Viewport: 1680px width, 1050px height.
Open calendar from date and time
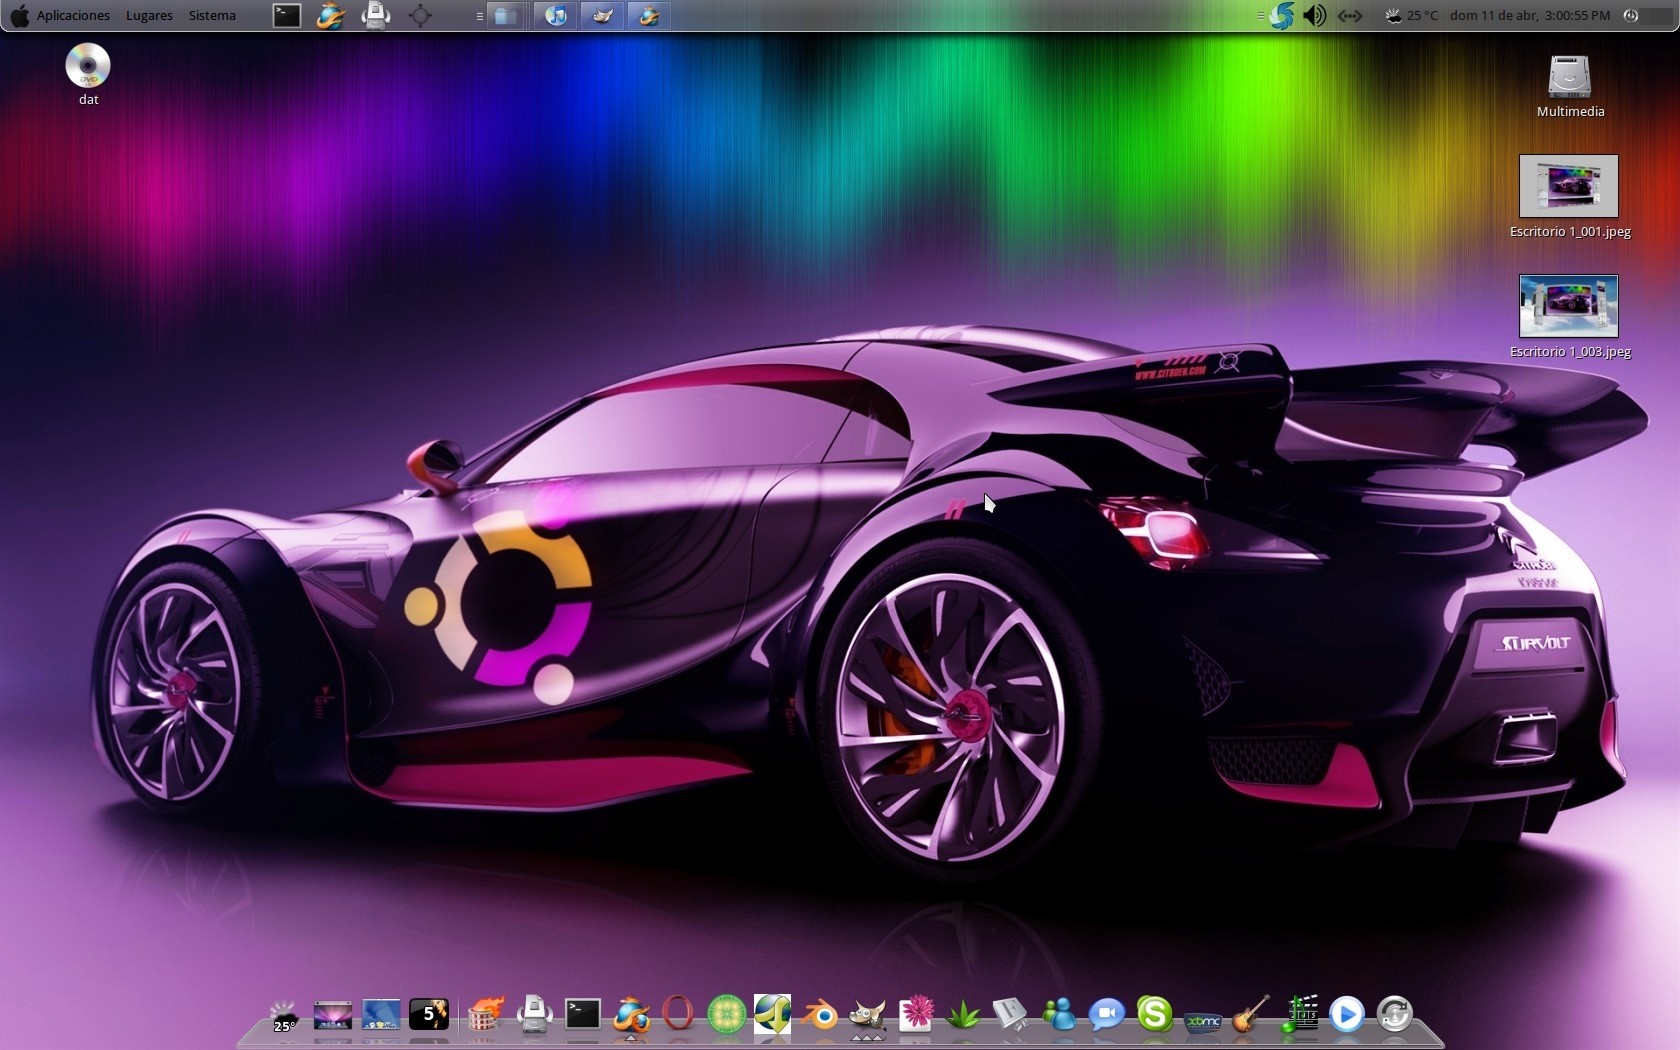(x=1530, y=15)
